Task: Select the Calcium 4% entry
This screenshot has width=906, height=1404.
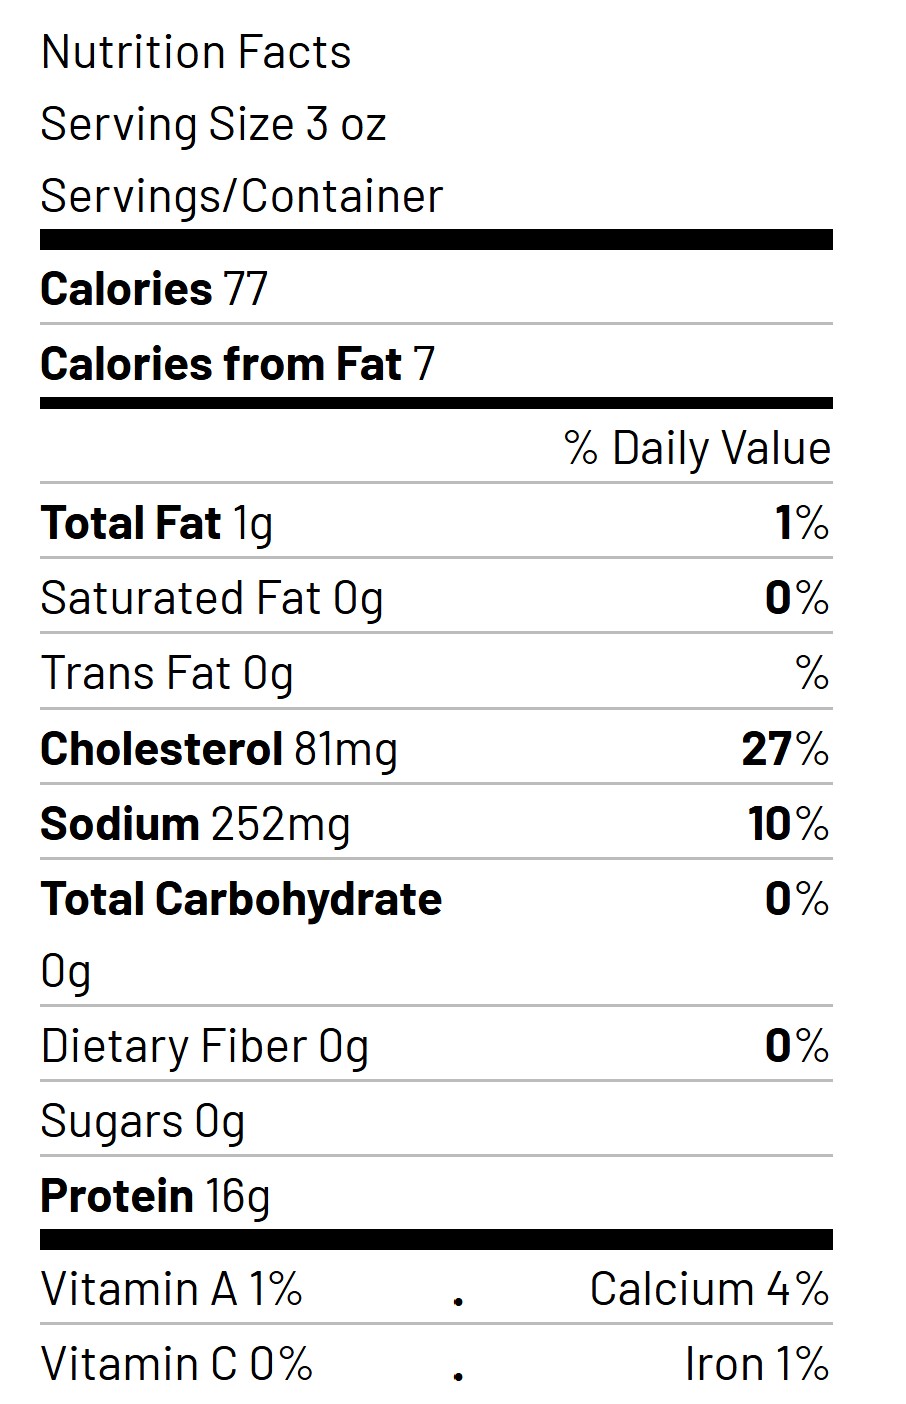Action: (x=710, y=1289)
